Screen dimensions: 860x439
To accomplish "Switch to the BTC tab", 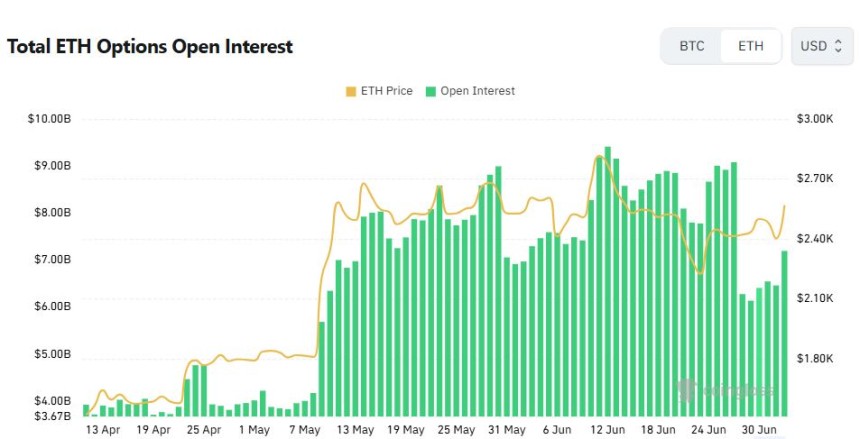I will pos(692,46).
